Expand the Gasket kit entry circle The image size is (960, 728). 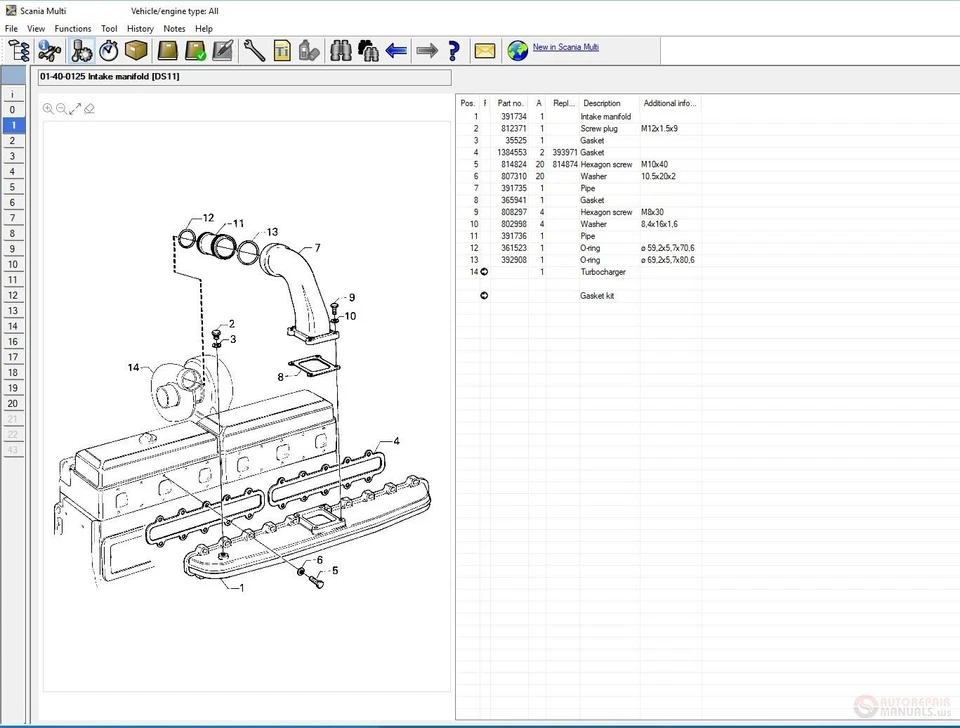[x=483, y=295]
